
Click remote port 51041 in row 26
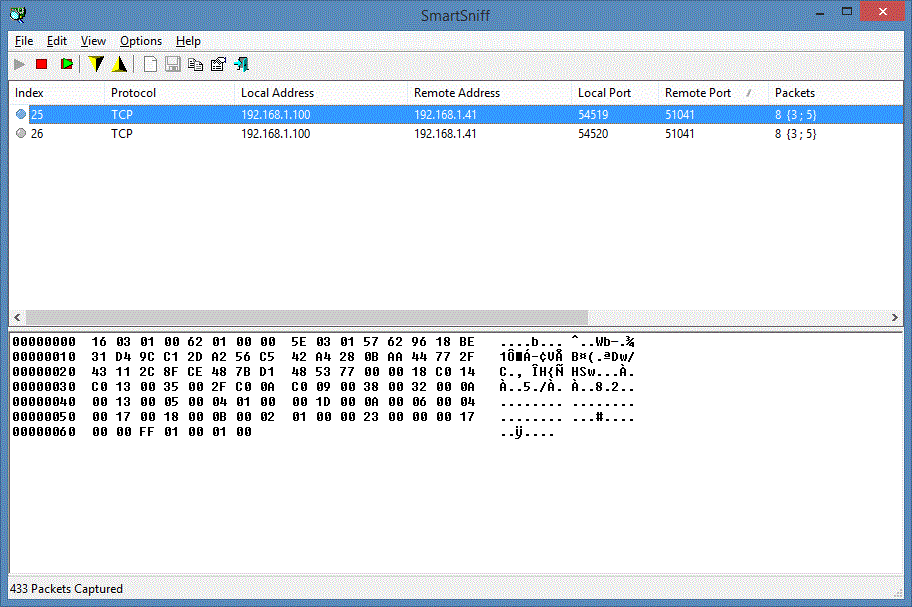[x=679, y=134]
